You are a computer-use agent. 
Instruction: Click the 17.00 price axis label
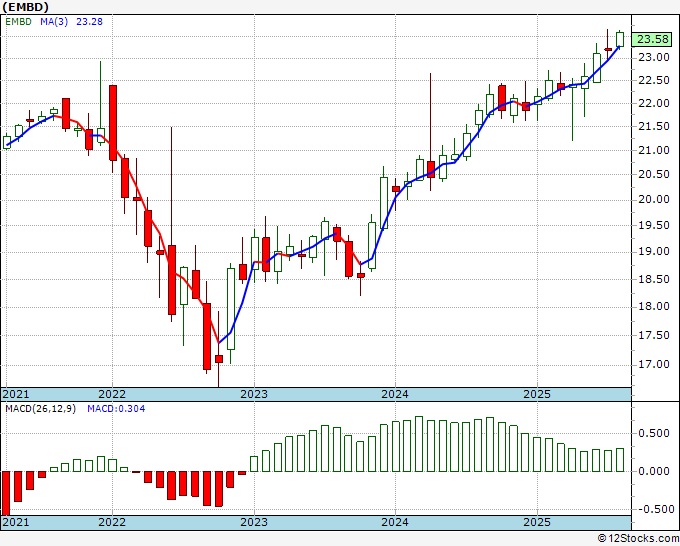[x=654, y=364]
